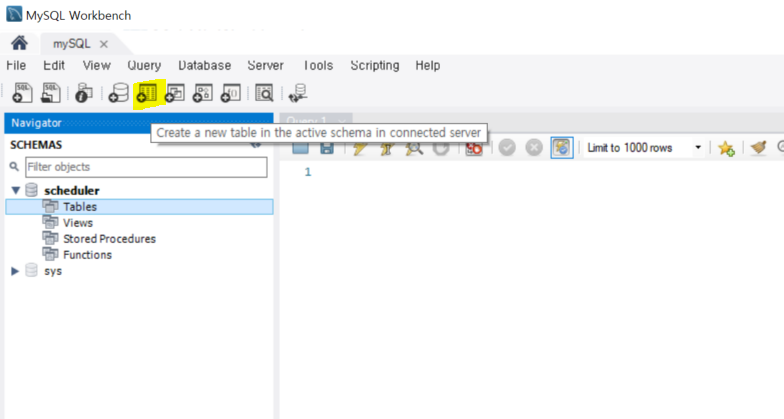Create a new schema toolbar icon
This screenshot has height=419, width=784.
(118, 93)
